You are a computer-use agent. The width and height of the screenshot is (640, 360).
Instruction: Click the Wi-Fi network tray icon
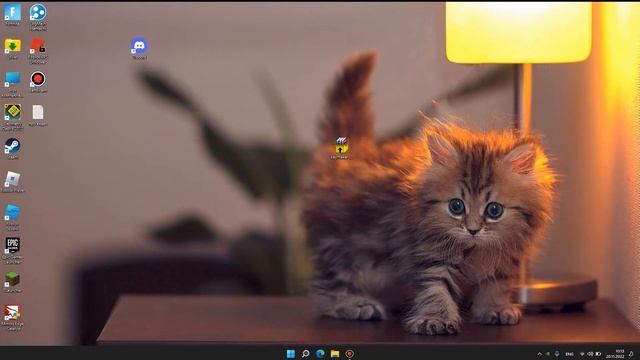(x=582, y=354)
